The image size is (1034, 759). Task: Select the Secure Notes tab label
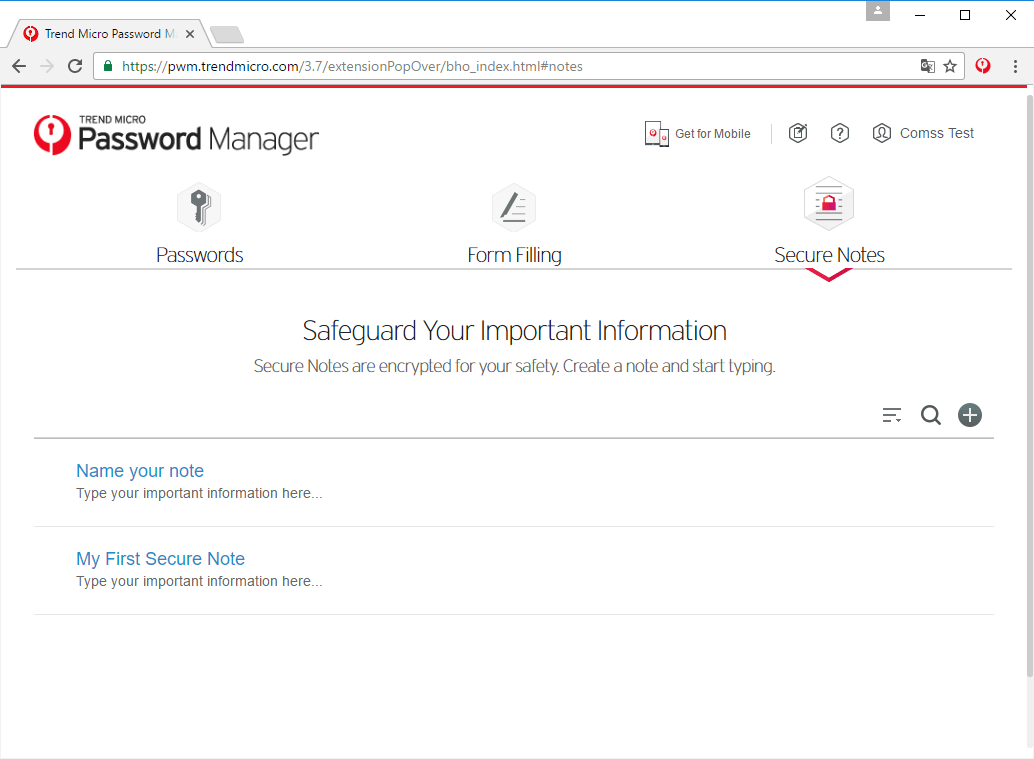829,255
